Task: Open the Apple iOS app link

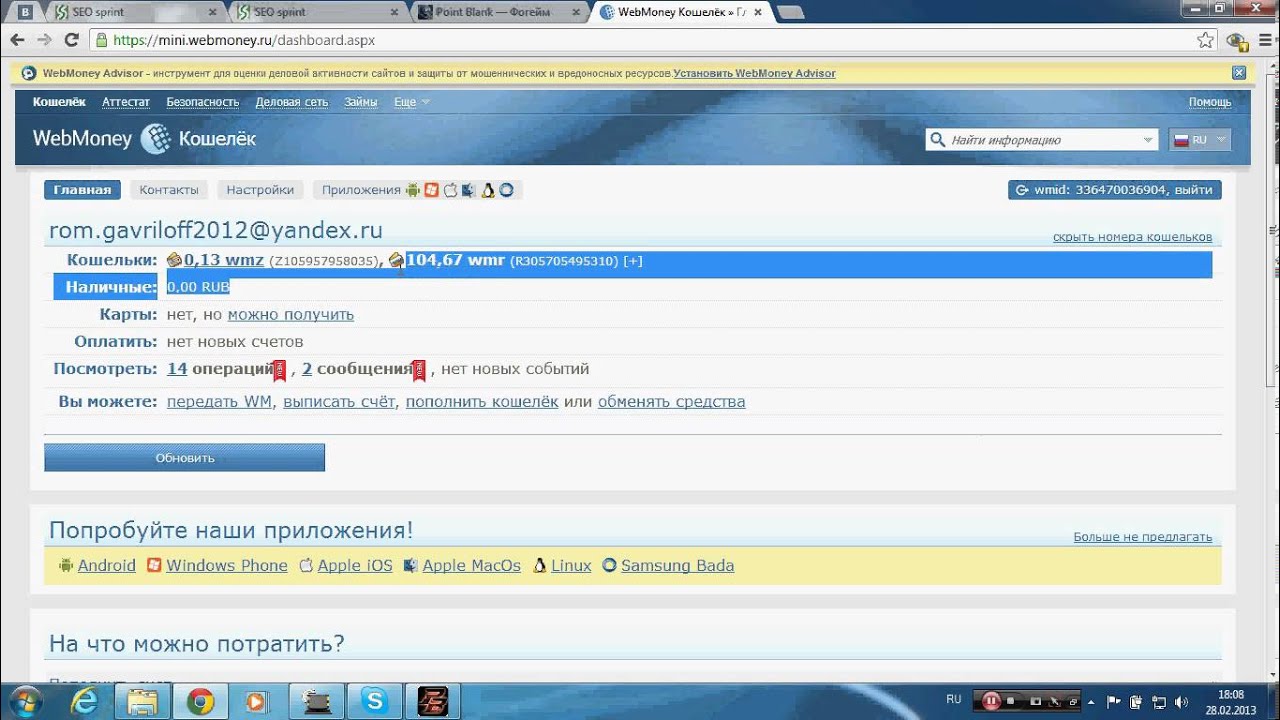Action: 354,565
